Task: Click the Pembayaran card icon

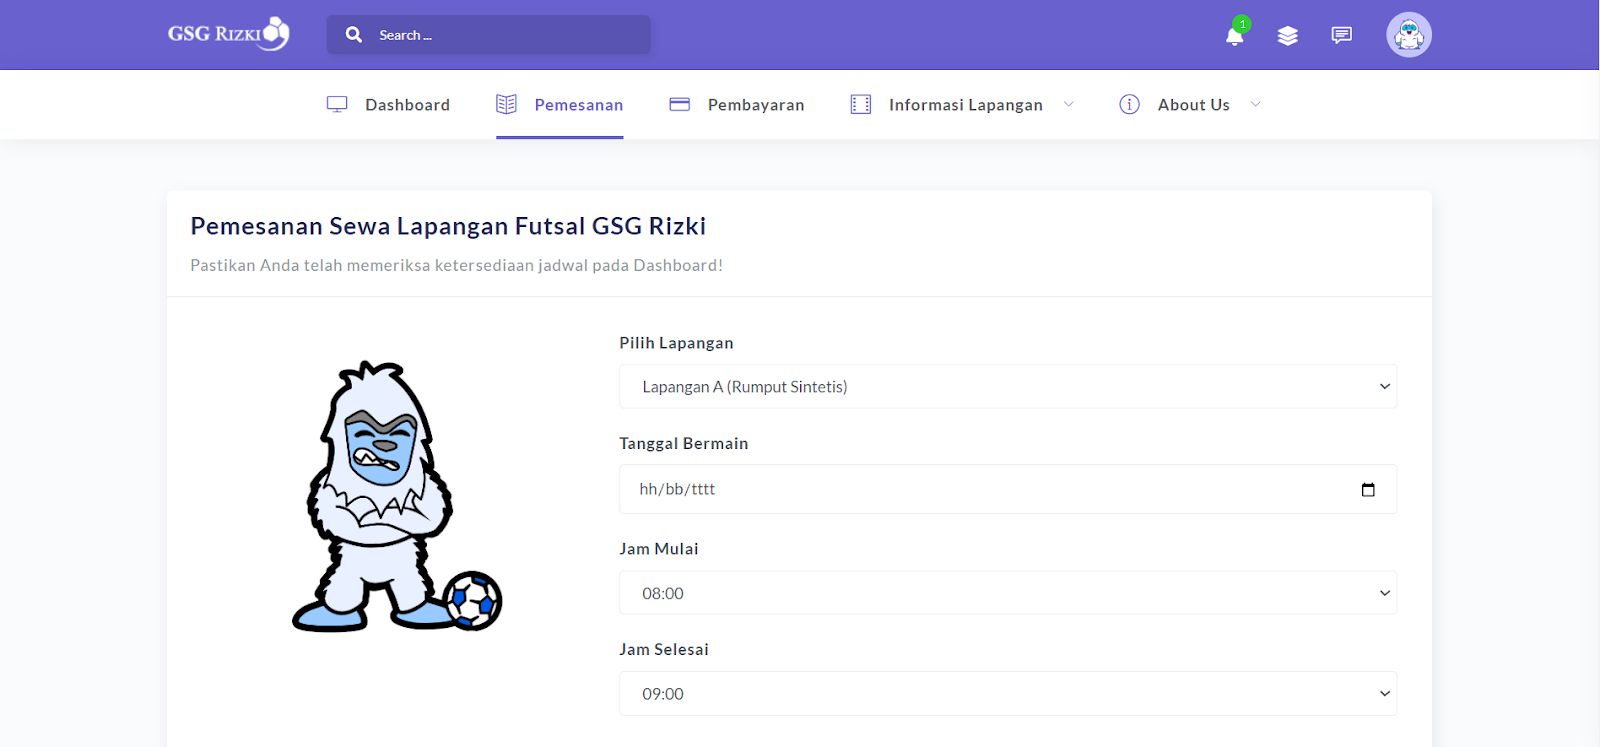Action: click(680, 104)
